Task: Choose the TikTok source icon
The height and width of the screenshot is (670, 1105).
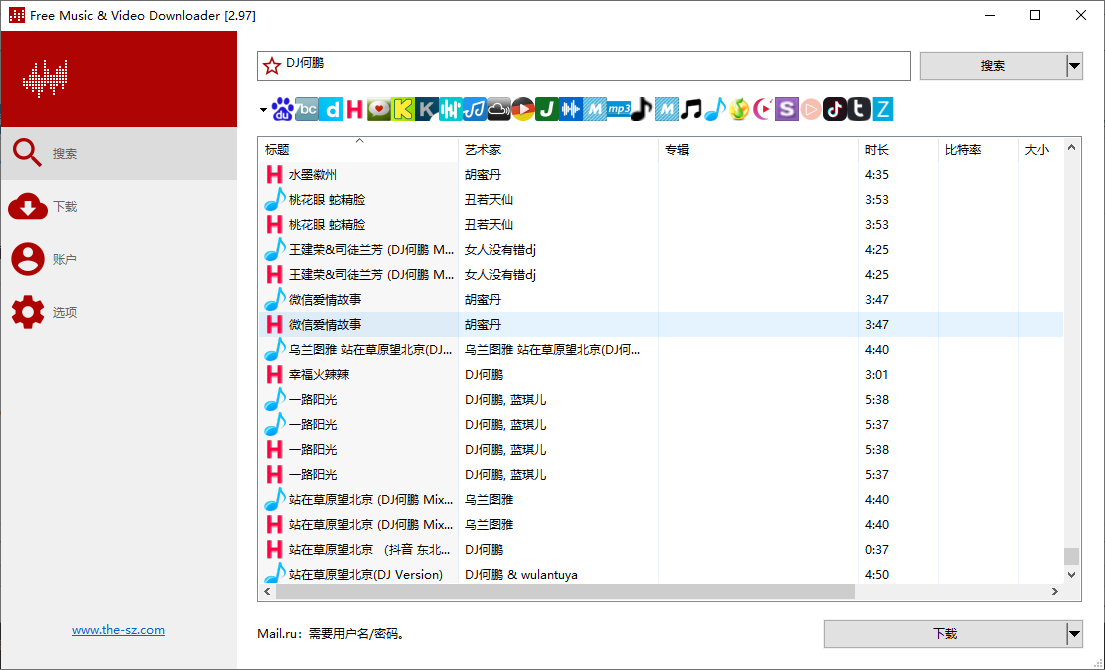Action: 835,109
